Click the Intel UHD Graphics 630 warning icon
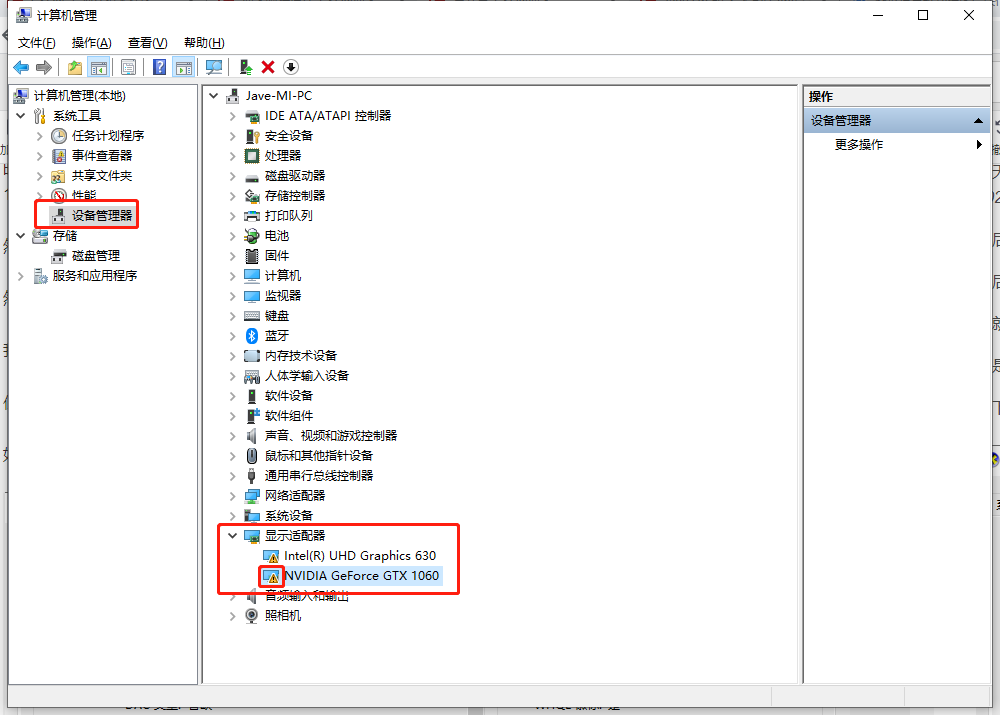 pos(271,556)
